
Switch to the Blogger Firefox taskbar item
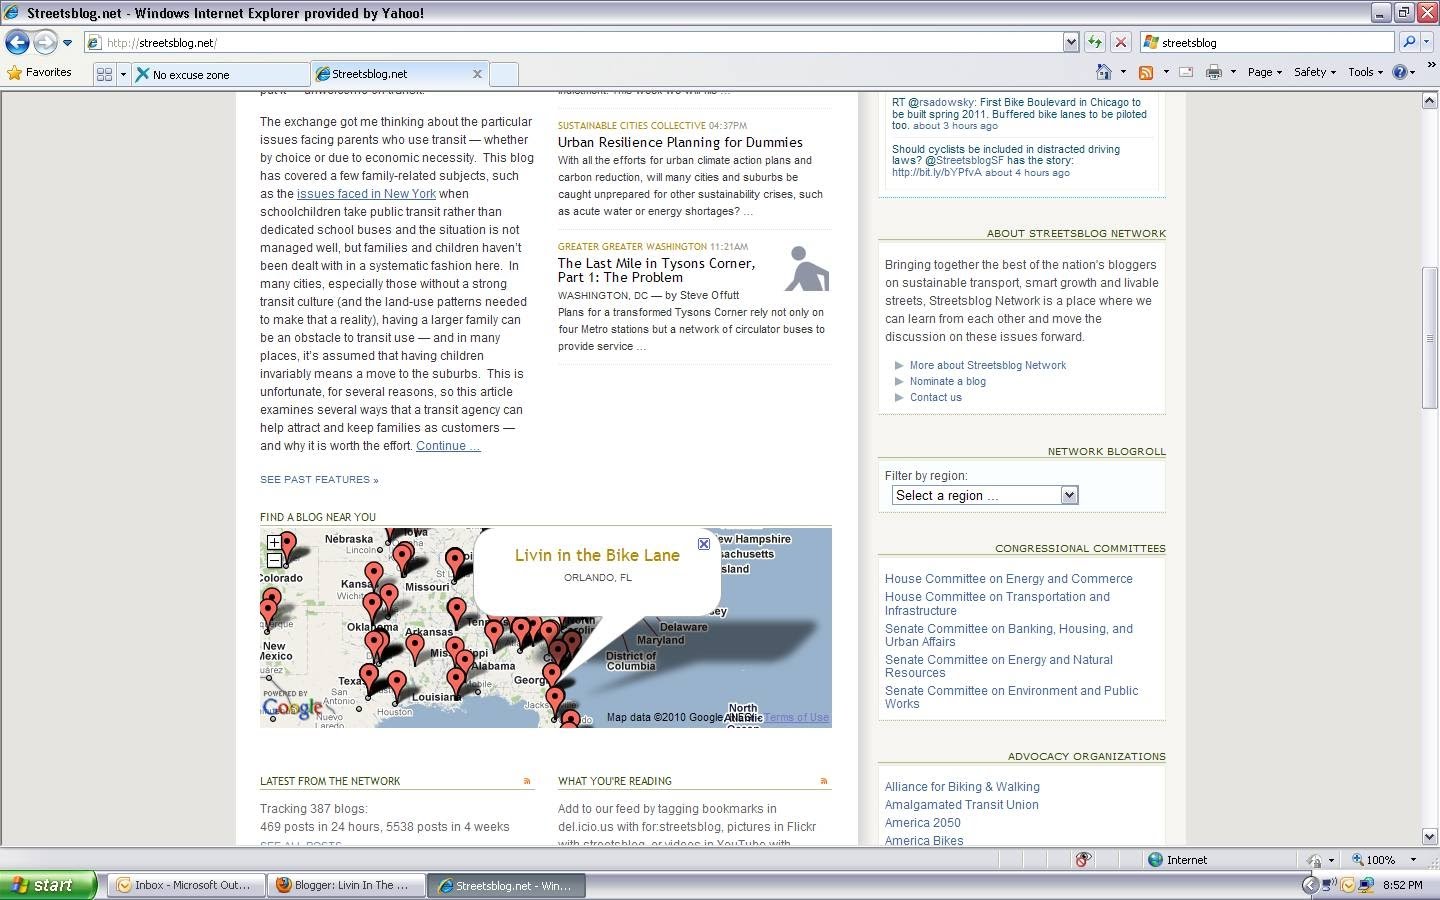(346, 885)
